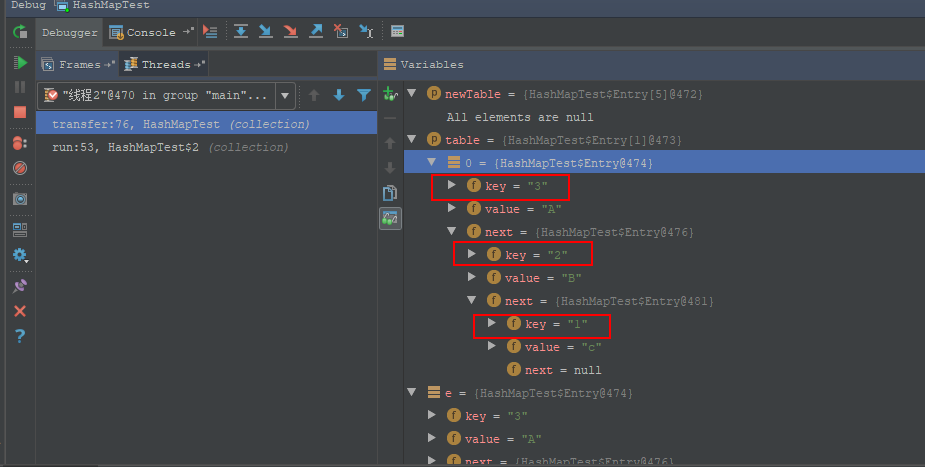Expand value = "A" under table element 0
Image resolution: width=925 pixels, height=467 pixels.
451,208
